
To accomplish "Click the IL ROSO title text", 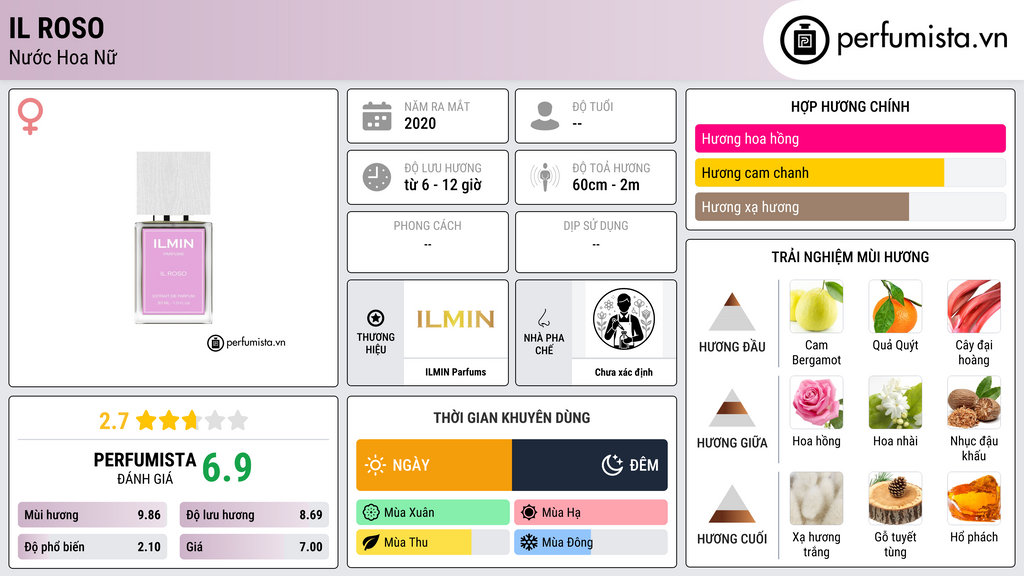I will pyautogui.click(x=56, y=28).
